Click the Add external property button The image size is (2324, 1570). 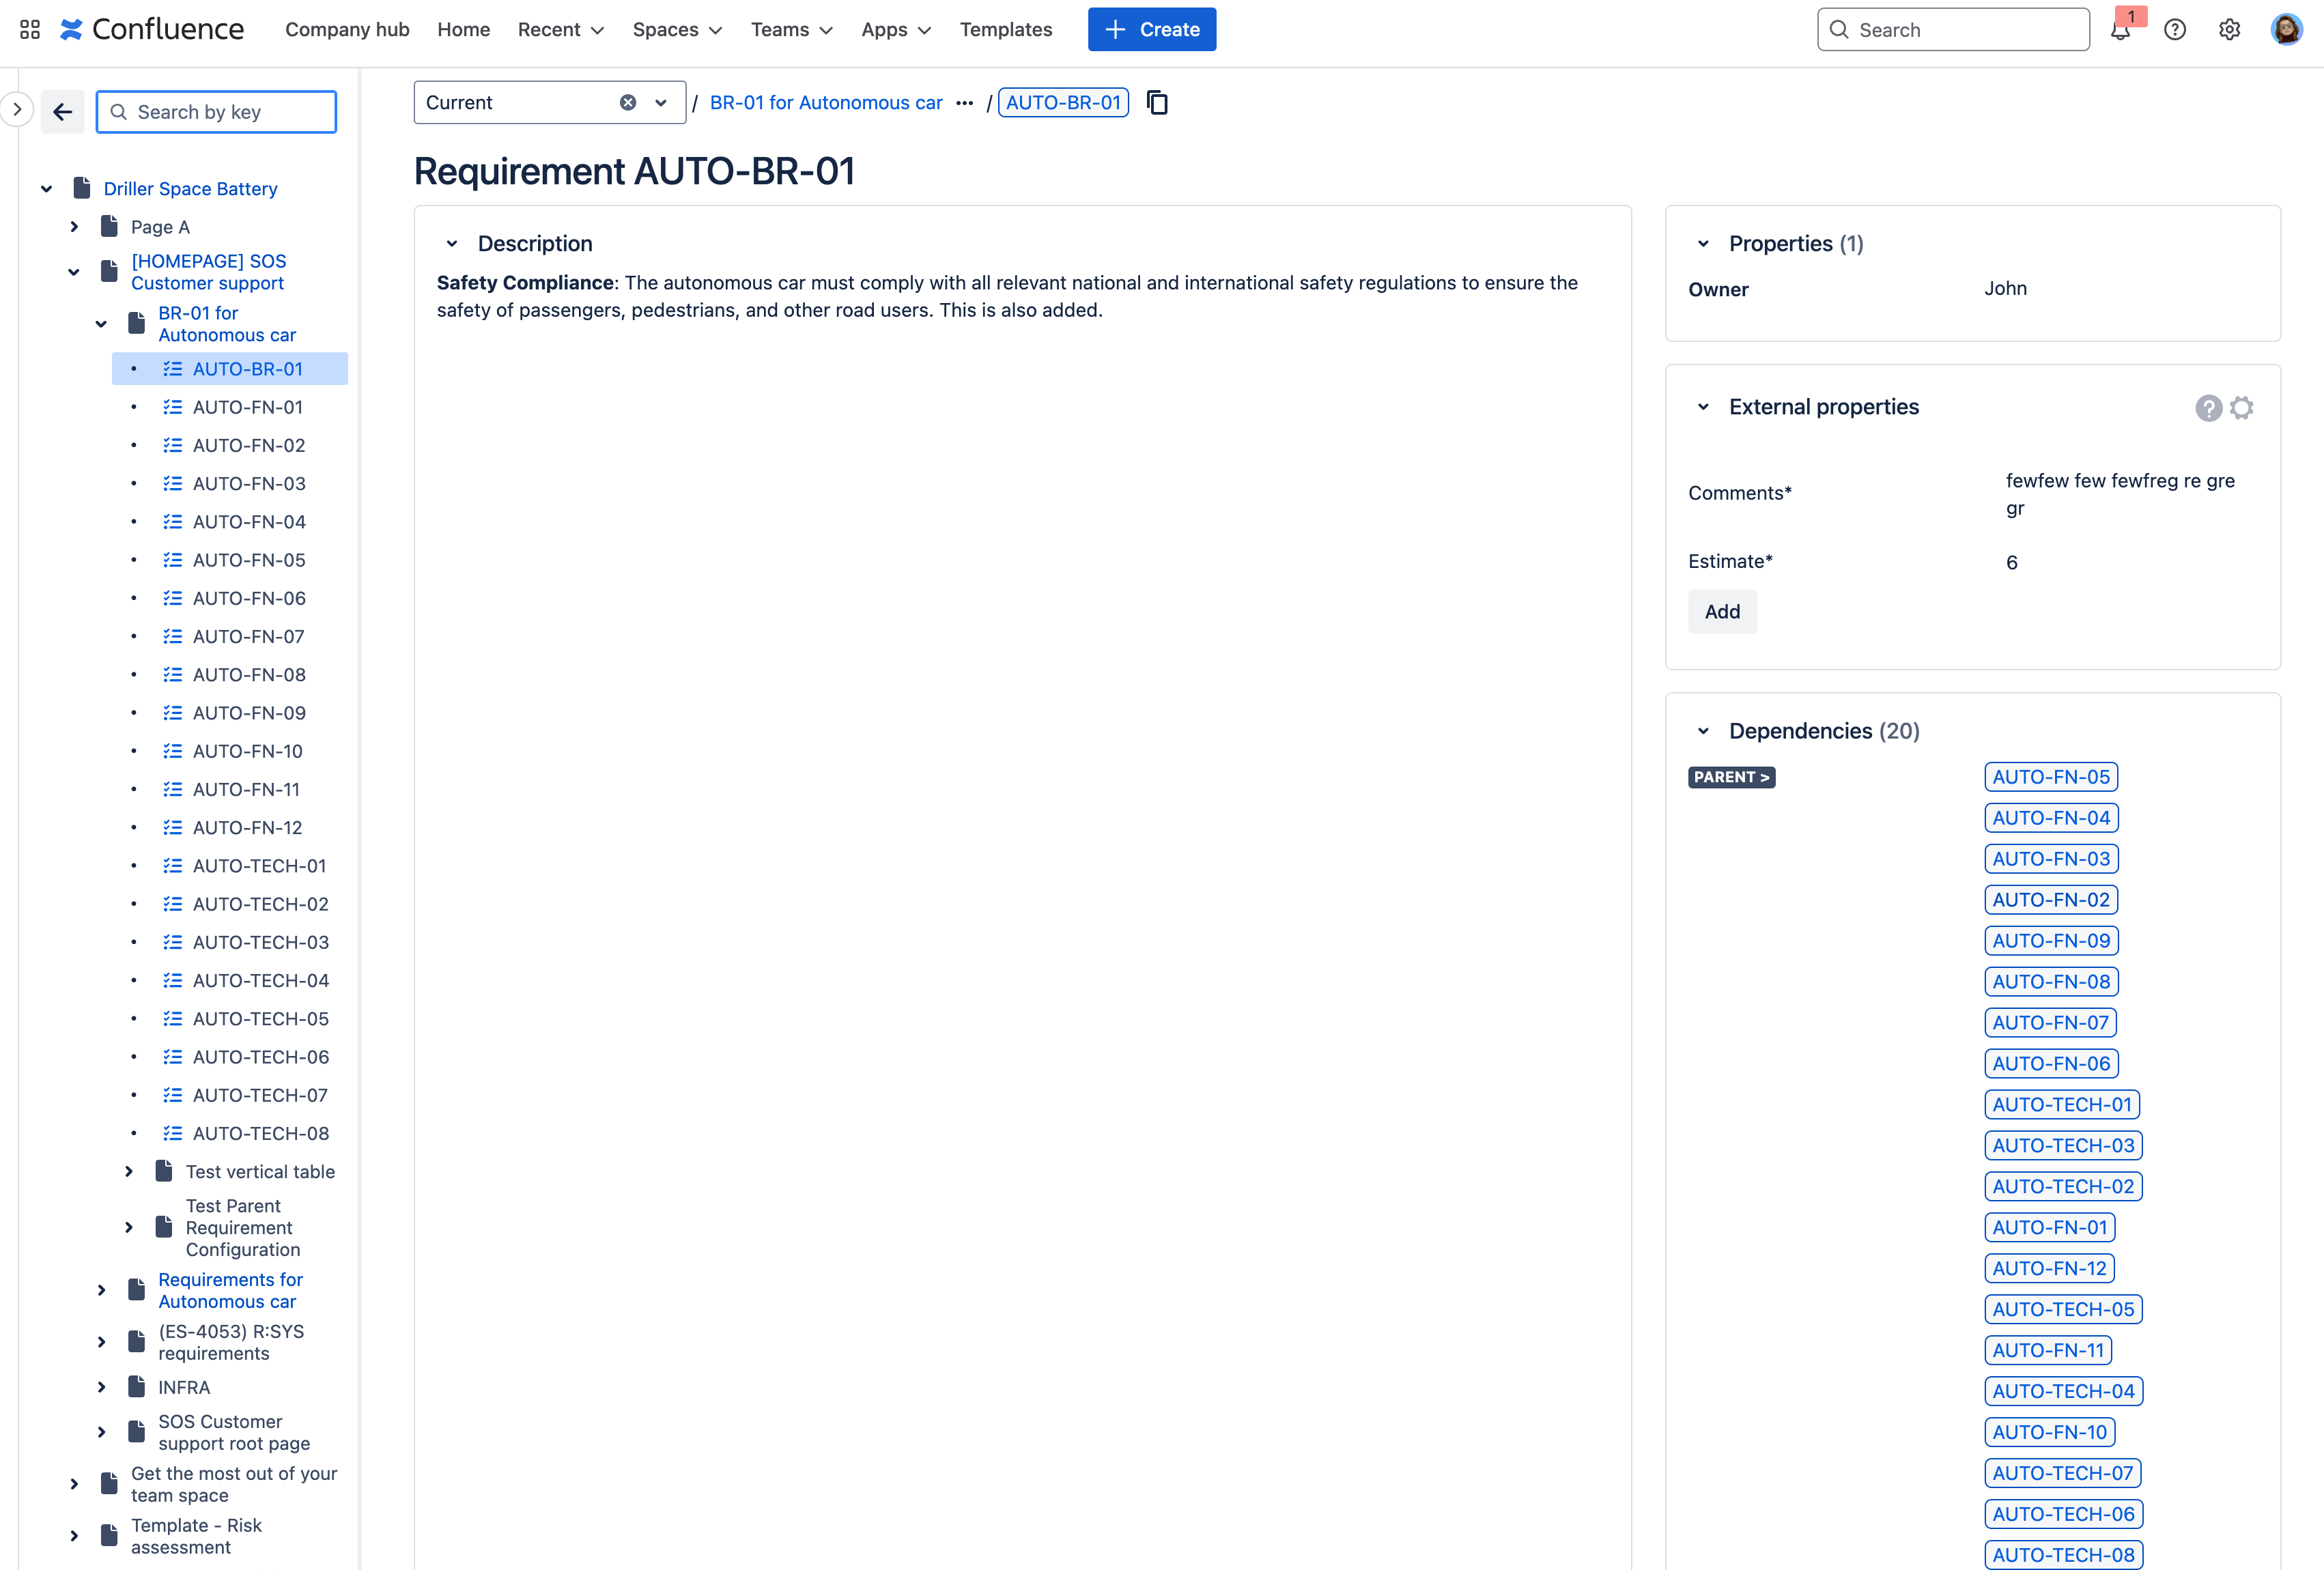tap(1722, 612)
